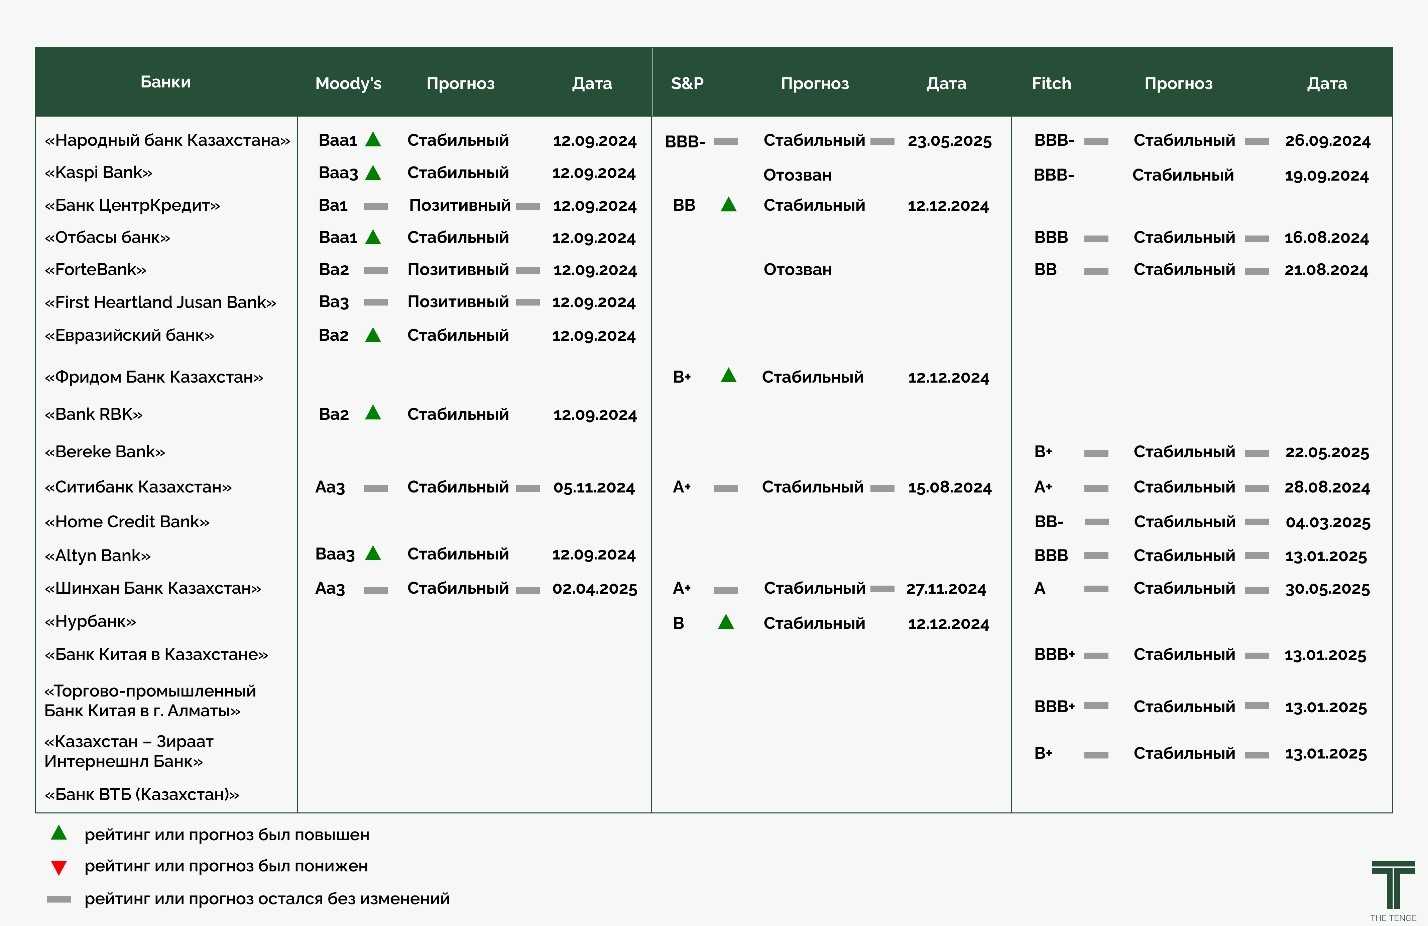Select «Bereke Bank» row name

[105, 451]
